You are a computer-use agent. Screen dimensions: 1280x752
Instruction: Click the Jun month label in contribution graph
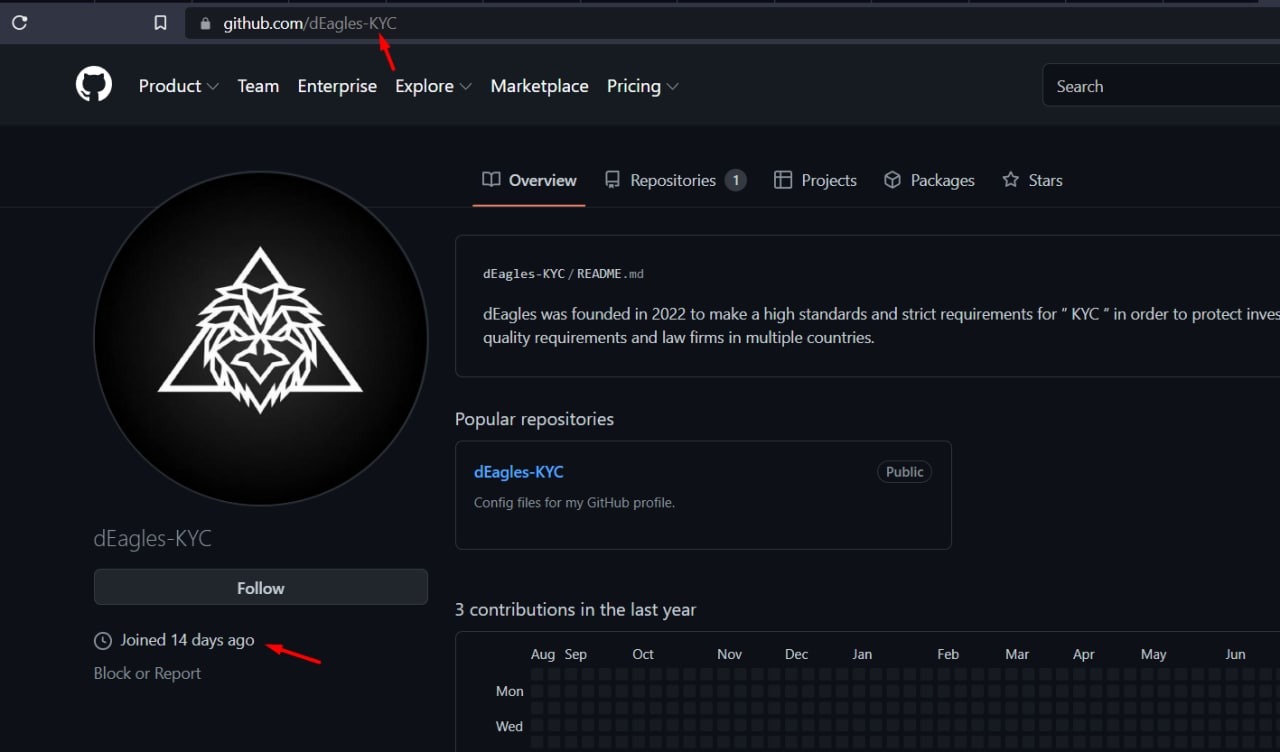1236,654
